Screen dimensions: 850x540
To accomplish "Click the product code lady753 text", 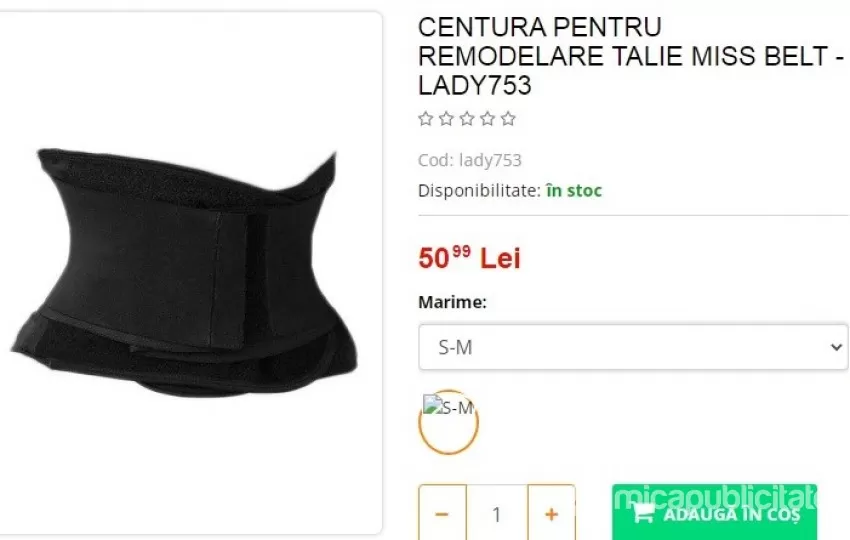I will click(469, 160).
